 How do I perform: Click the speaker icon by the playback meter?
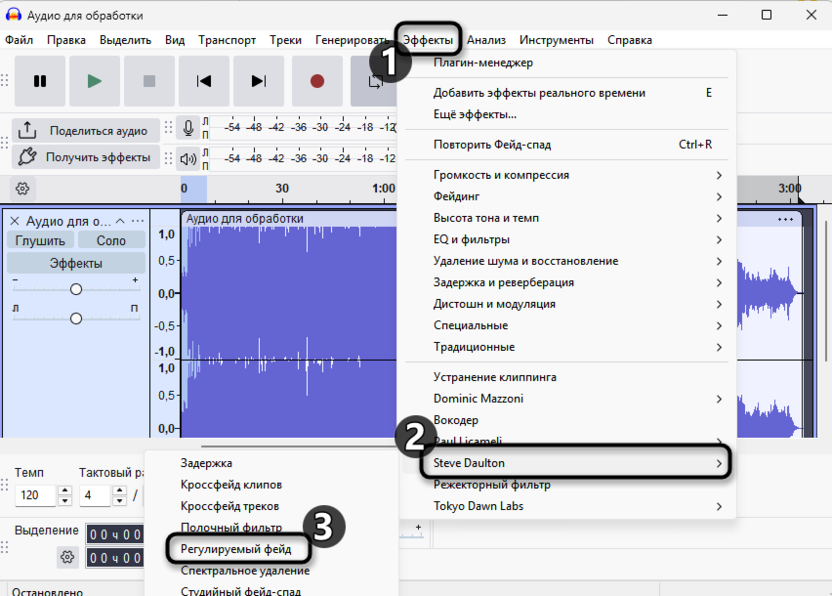pos(188,158)
